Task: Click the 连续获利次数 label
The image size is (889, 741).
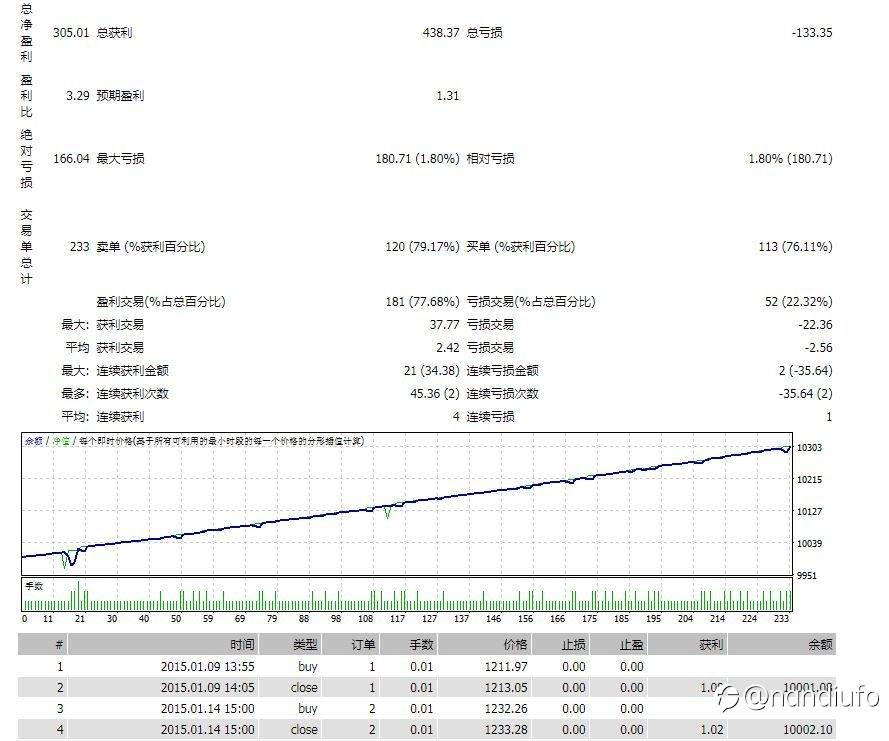Action: point(133,393)
